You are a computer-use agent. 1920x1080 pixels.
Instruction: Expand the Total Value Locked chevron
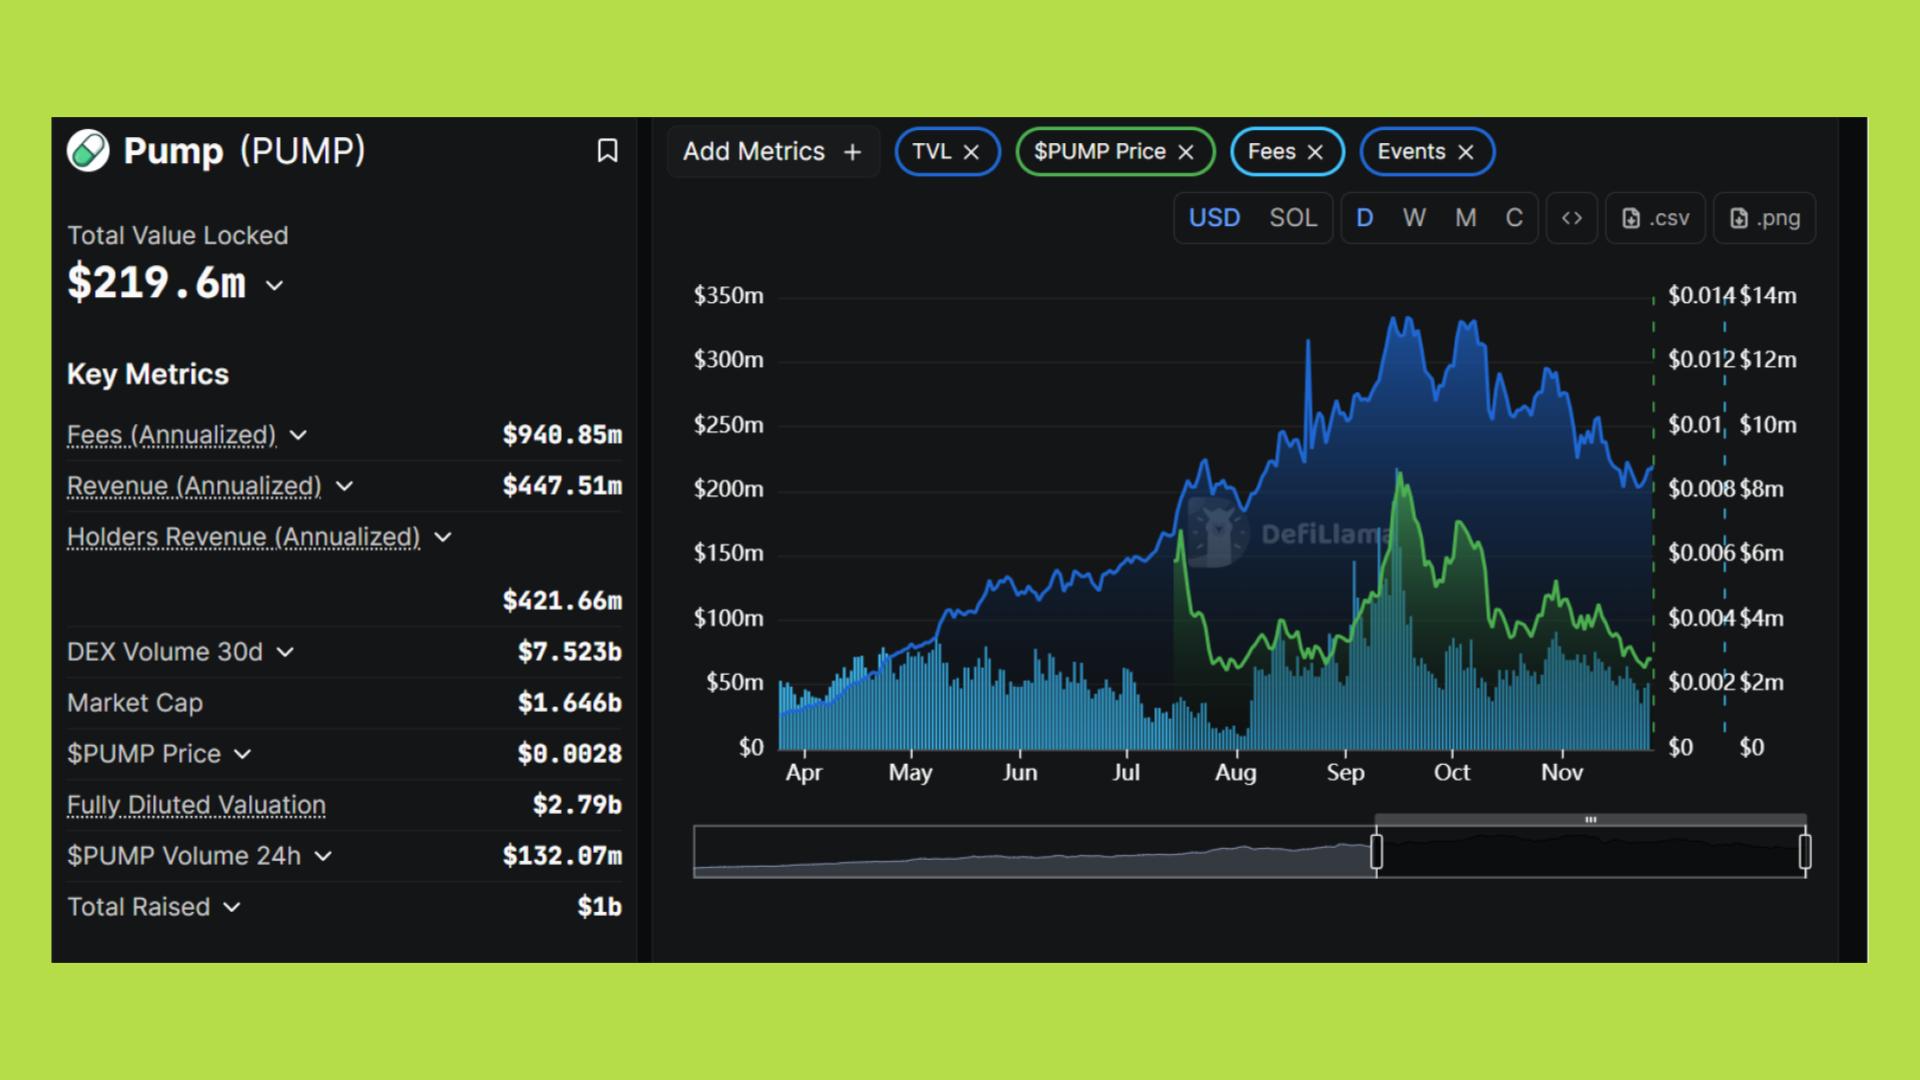274,286
